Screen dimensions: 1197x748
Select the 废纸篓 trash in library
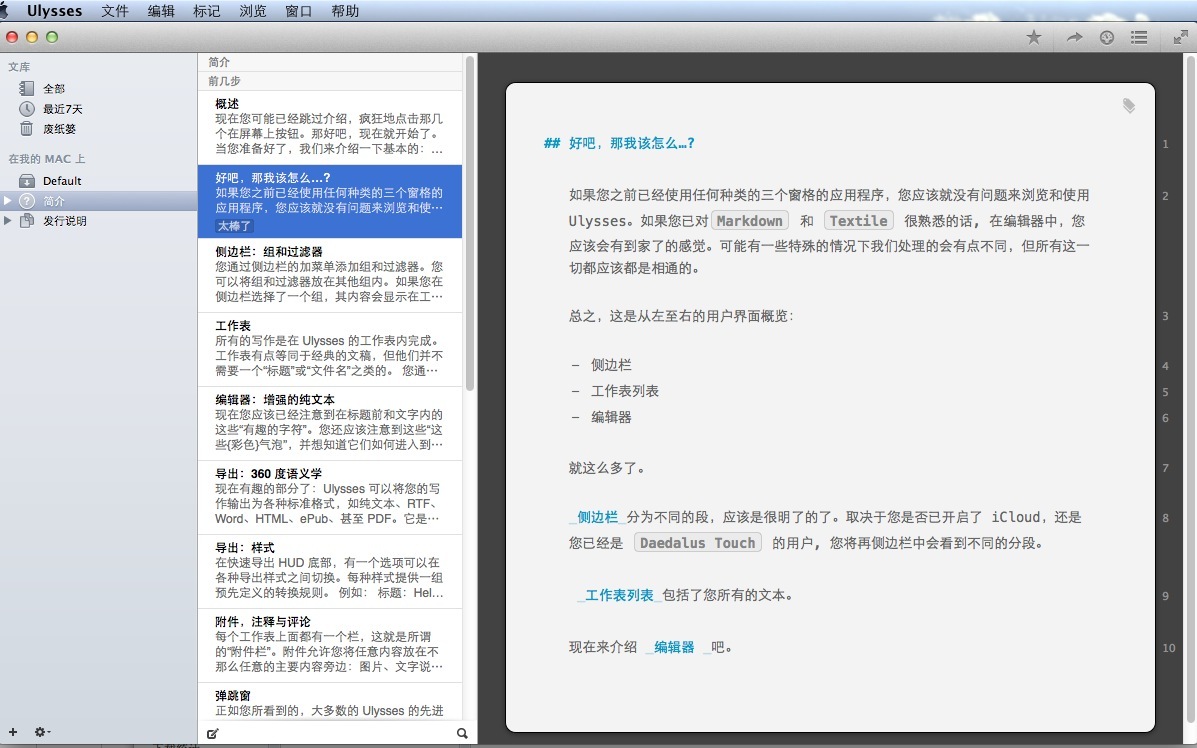58,129
